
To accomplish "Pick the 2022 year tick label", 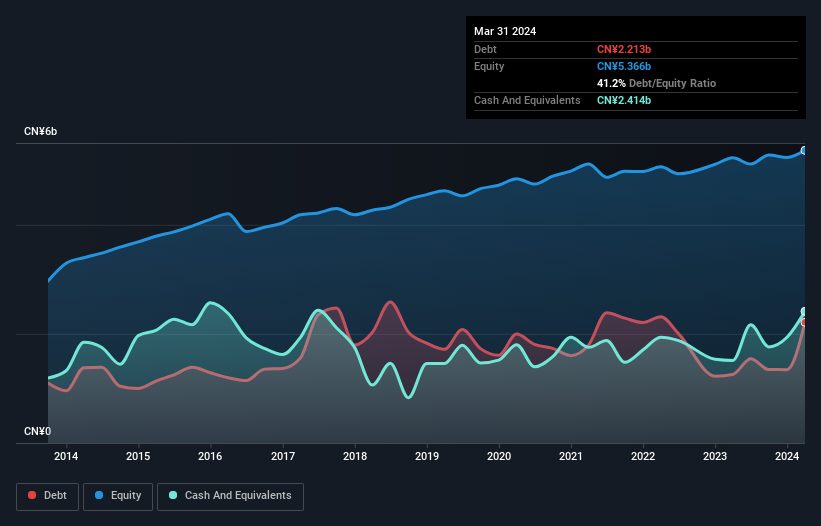I will 643,457.
